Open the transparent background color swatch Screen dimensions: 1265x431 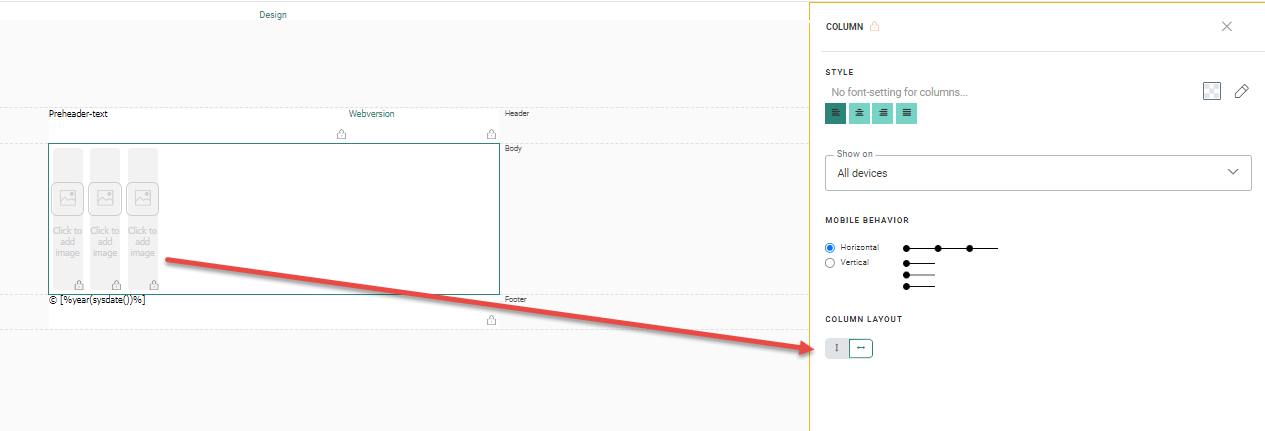pyautogui.click(x=1211, y=92)
